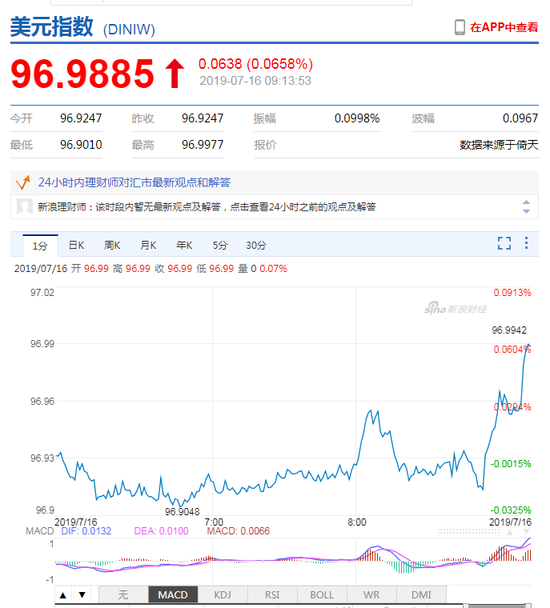Click the advisor avatar thumbnail
The image size is (550, 608).
(x=24, y=207)
